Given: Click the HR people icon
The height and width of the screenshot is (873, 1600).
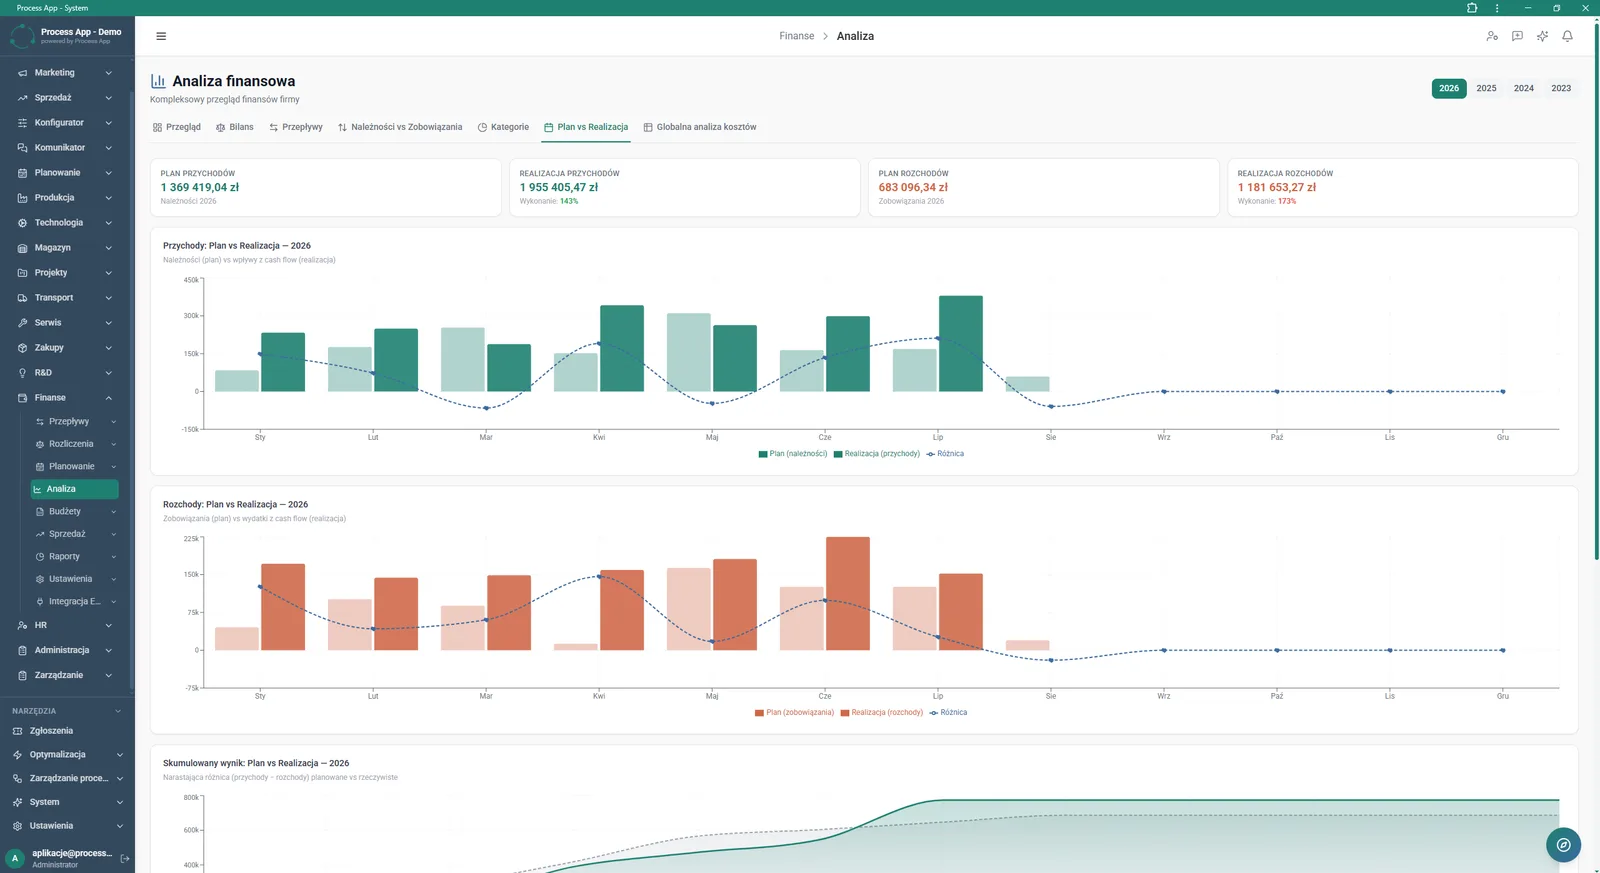Looking at the screenshot, I should (22, 625).
